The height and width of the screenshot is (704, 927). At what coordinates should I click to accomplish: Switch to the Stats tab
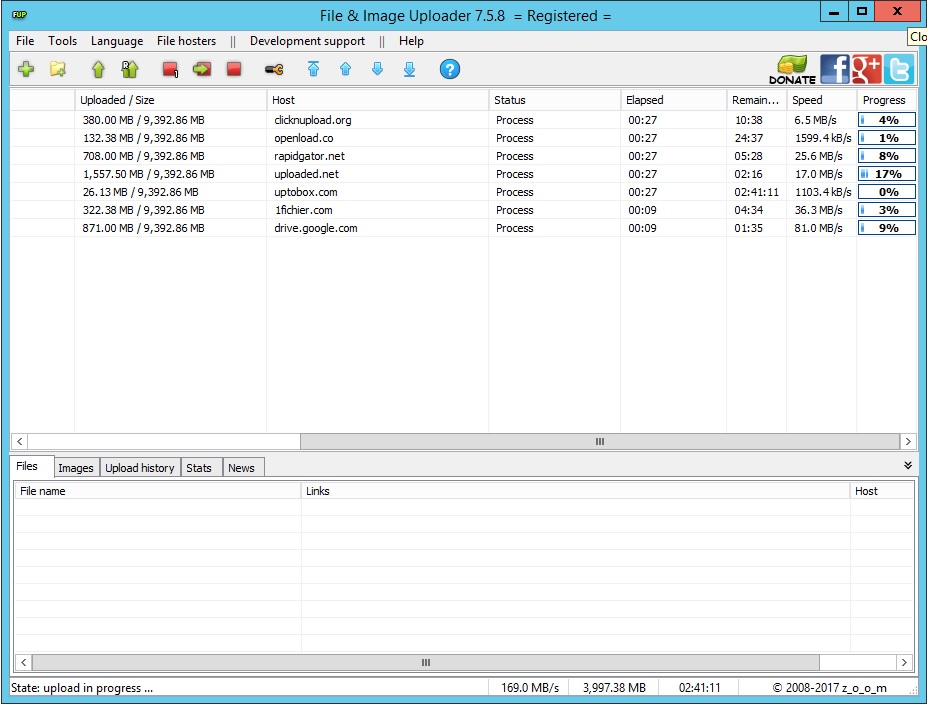coord(199,468)
